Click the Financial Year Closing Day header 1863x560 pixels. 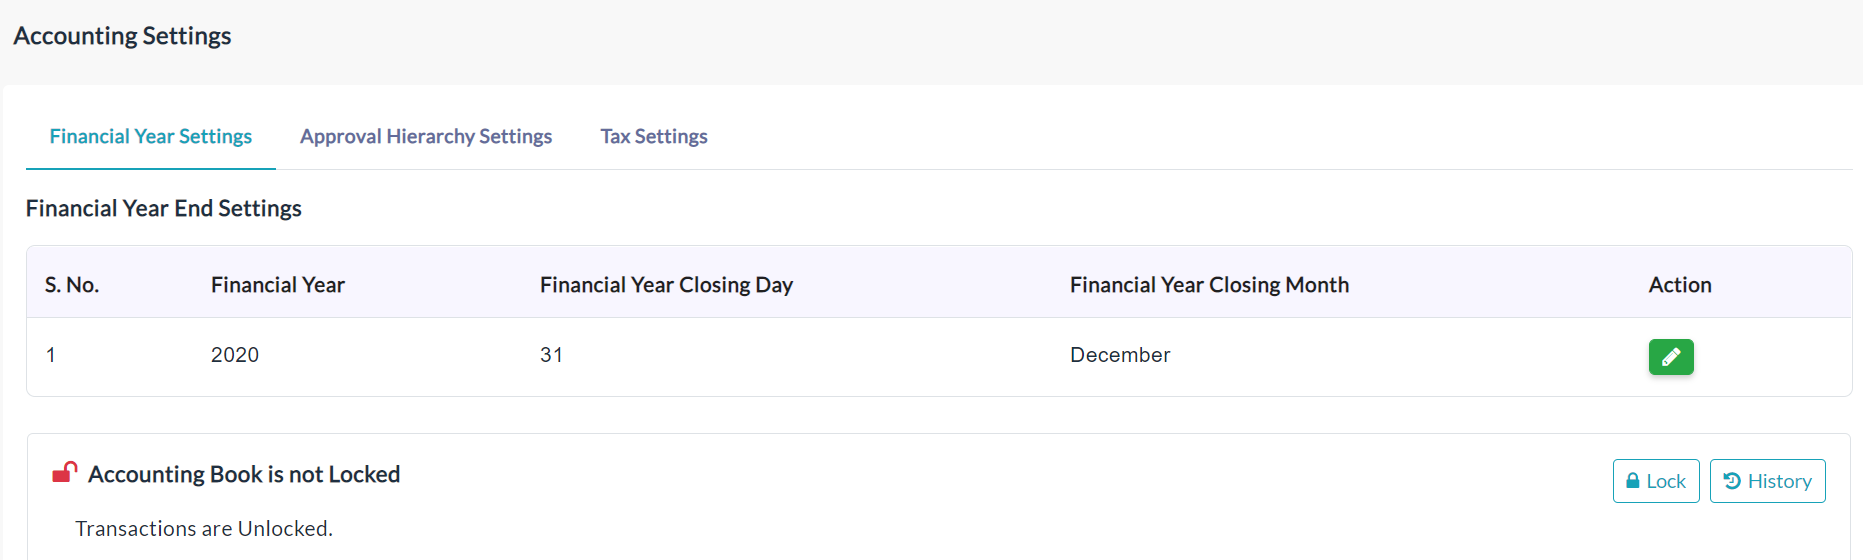tap(666, 285)
